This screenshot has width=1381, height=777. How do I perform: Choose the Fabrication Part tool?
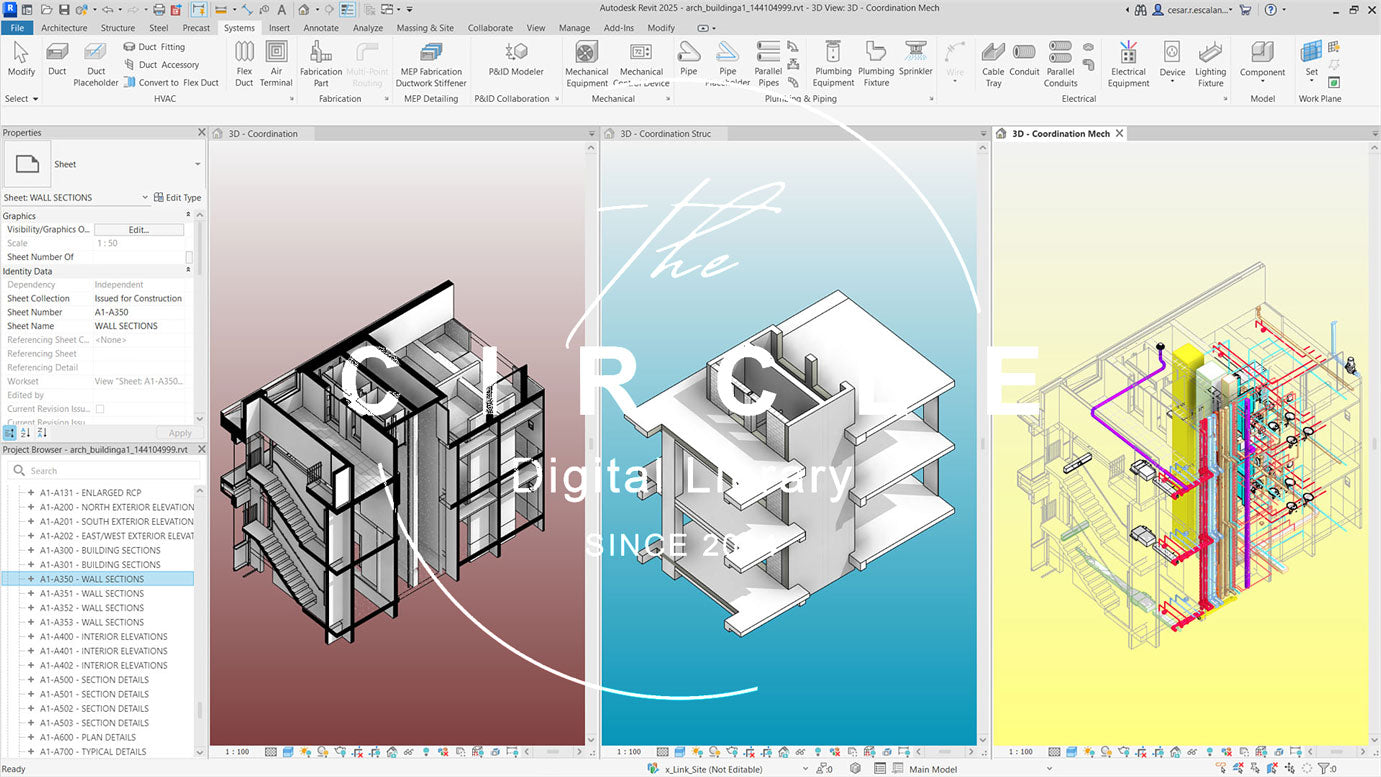coord(321,64)
